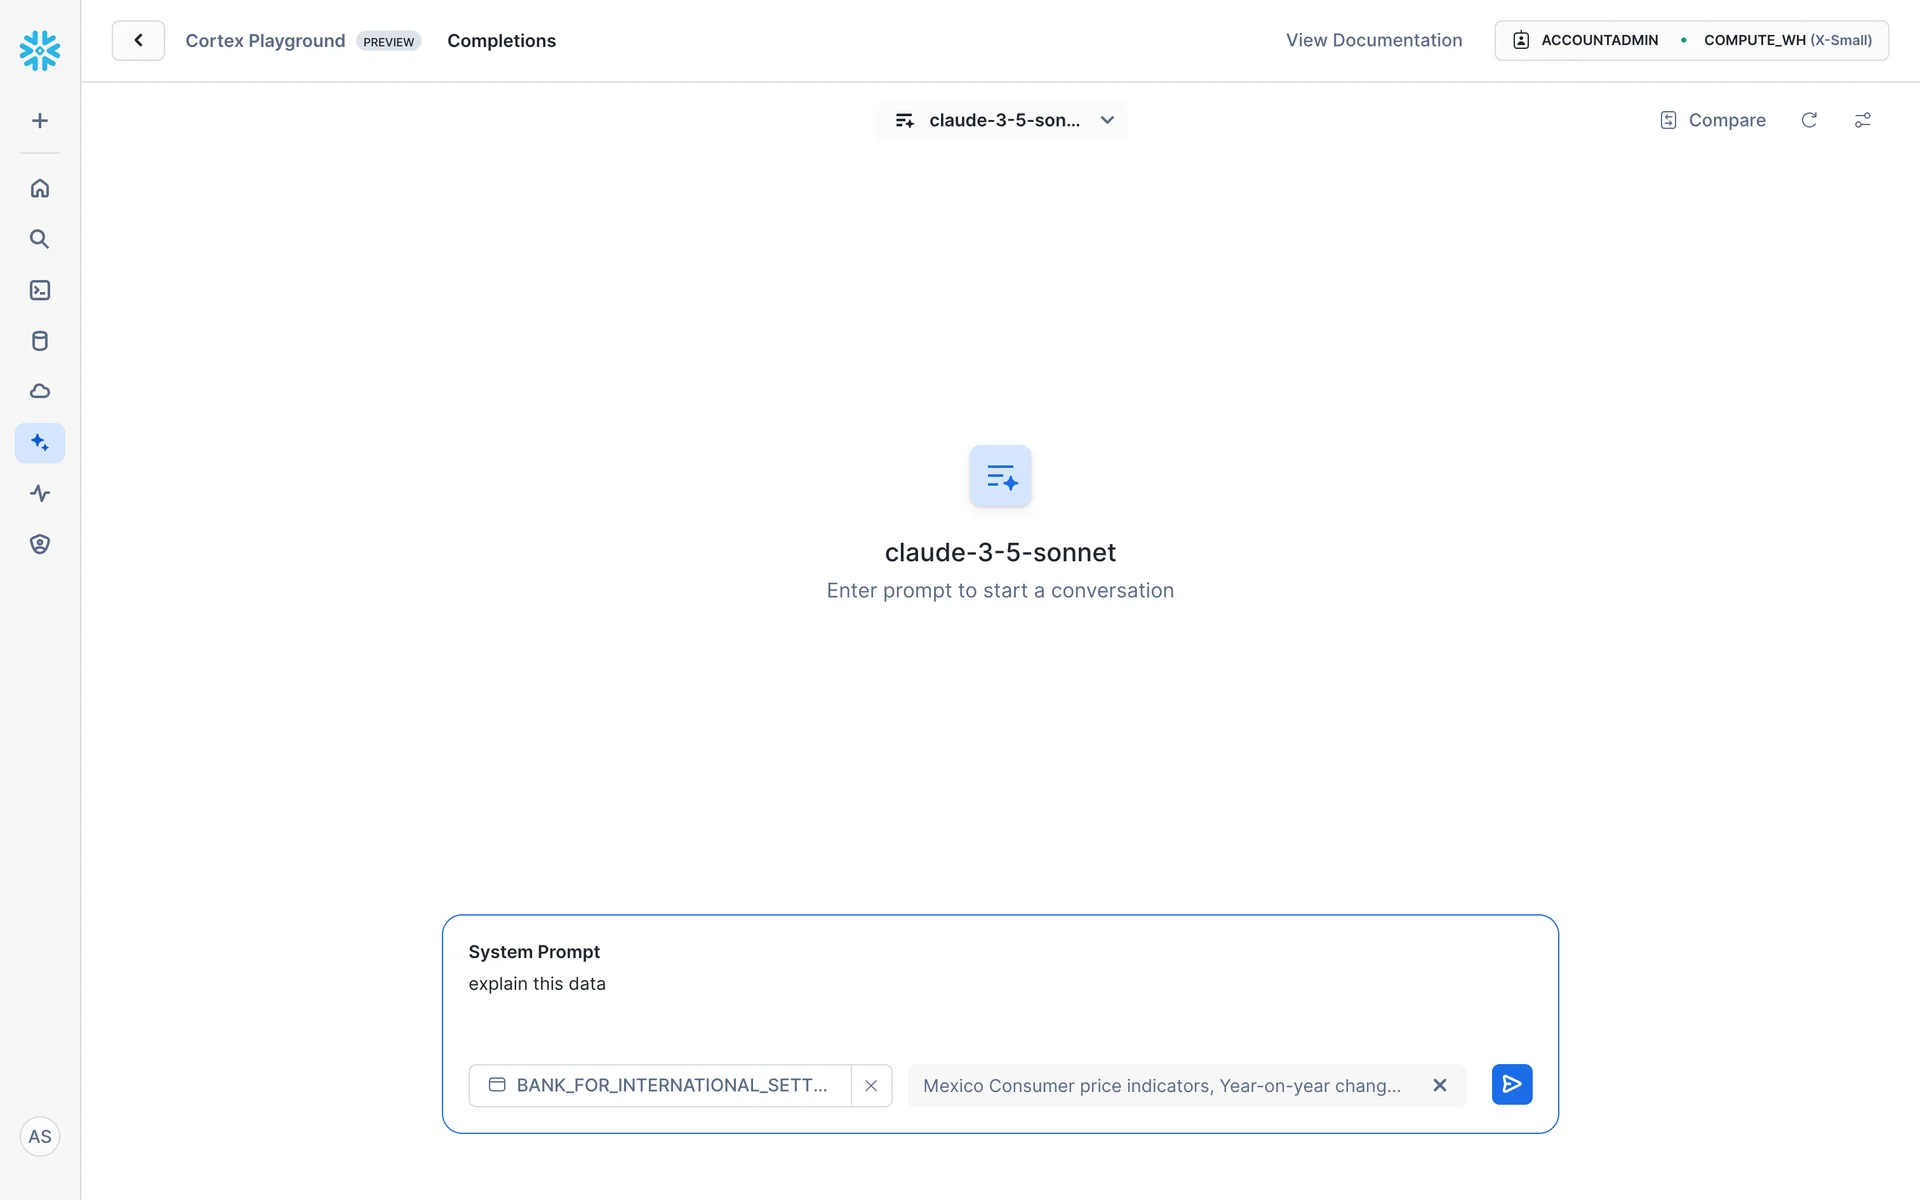1920x1200 pixels.
Task: Click the System Prompt text field
Action: [1000, 984]
